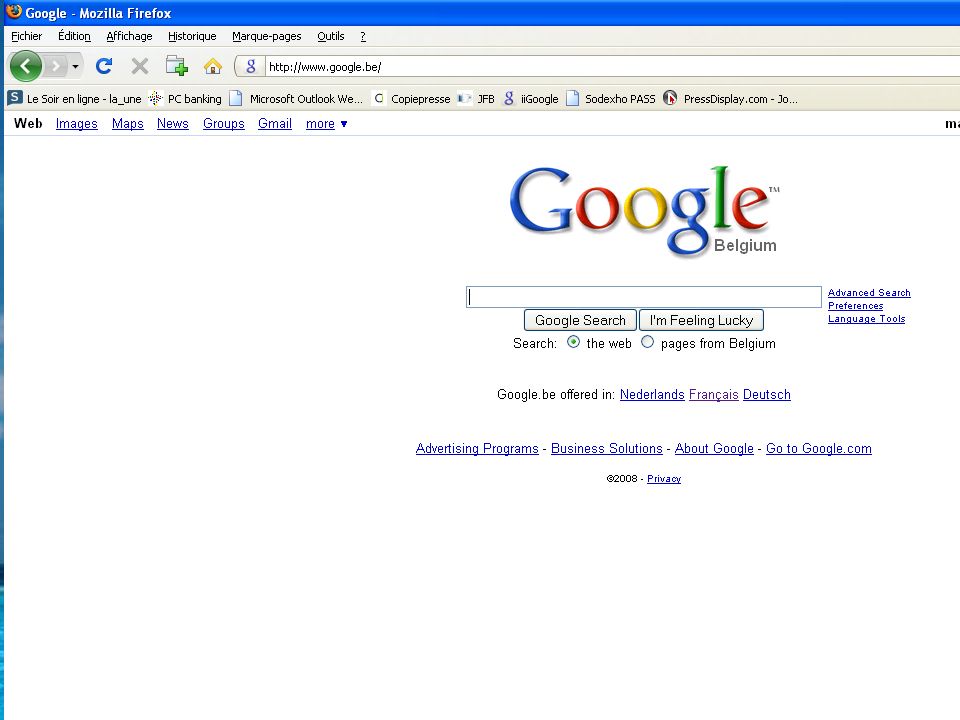
Task: Select the 'pages from Belgium' radio button
Action: click(x=647, y=342)
